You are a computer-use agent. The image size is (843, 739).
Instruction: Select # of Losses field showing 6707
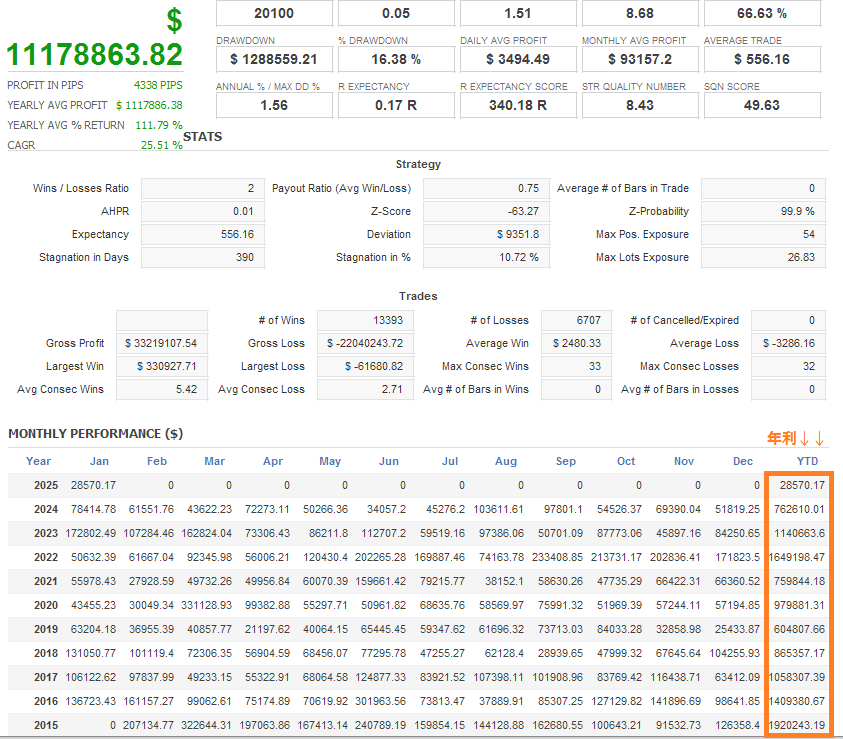(x=576, y=320)
